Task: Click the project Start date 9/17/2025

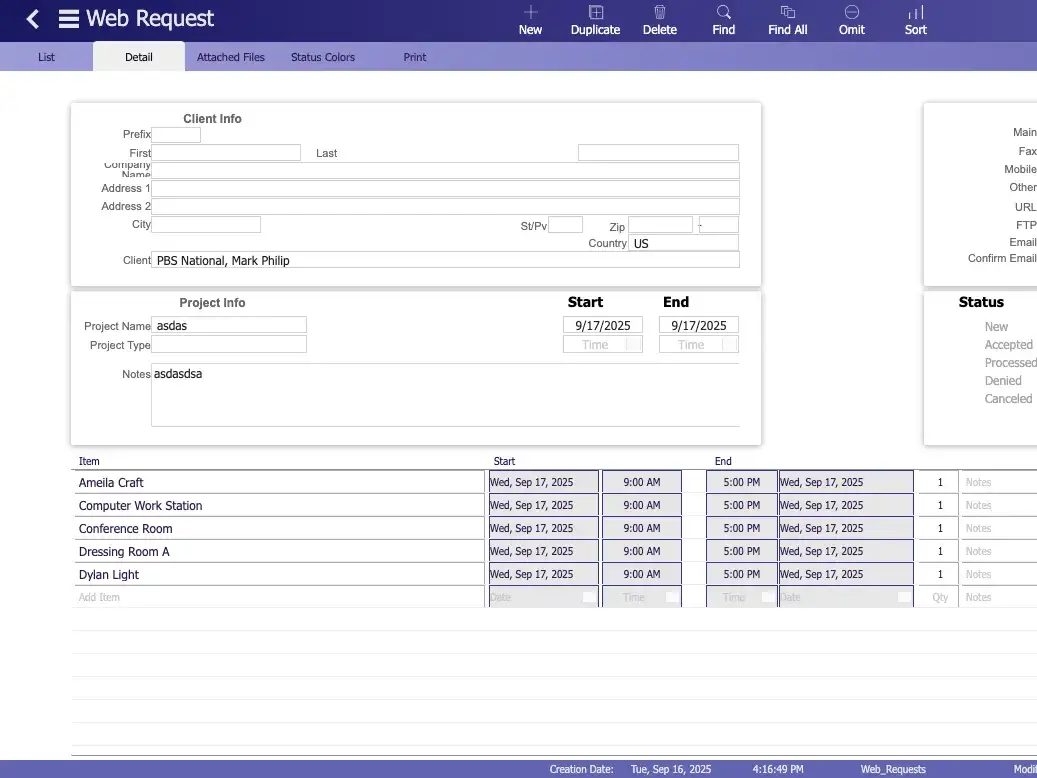Action: (x=602, y=325)
